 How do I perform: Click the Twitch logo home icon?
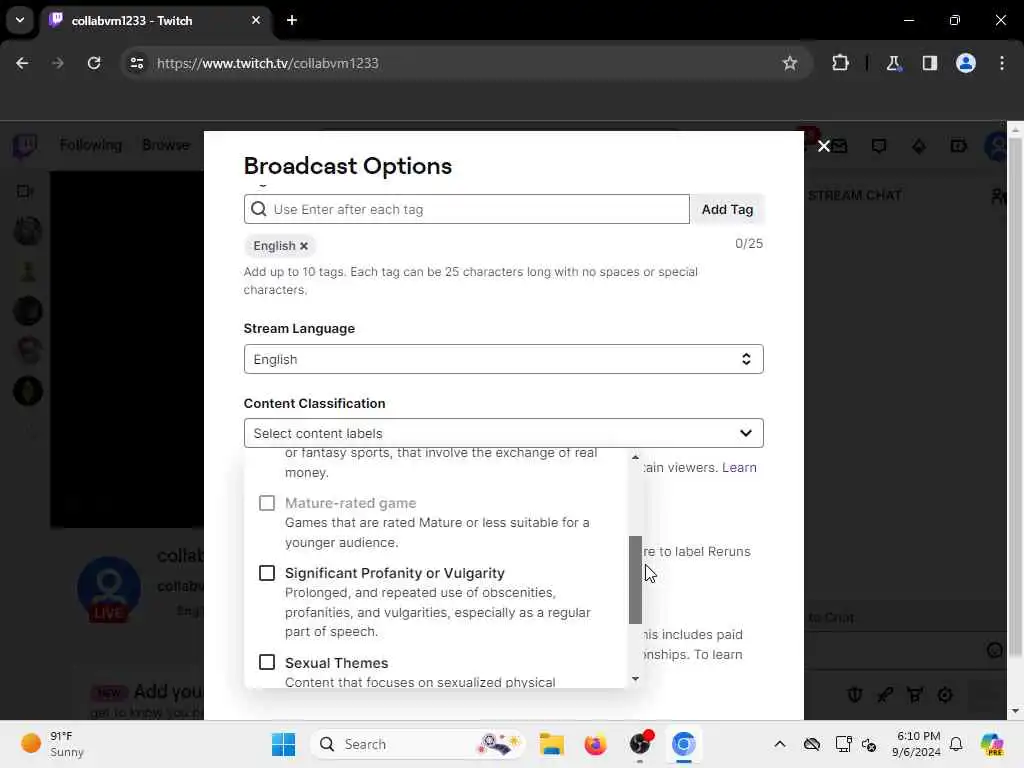click(25, 146)
